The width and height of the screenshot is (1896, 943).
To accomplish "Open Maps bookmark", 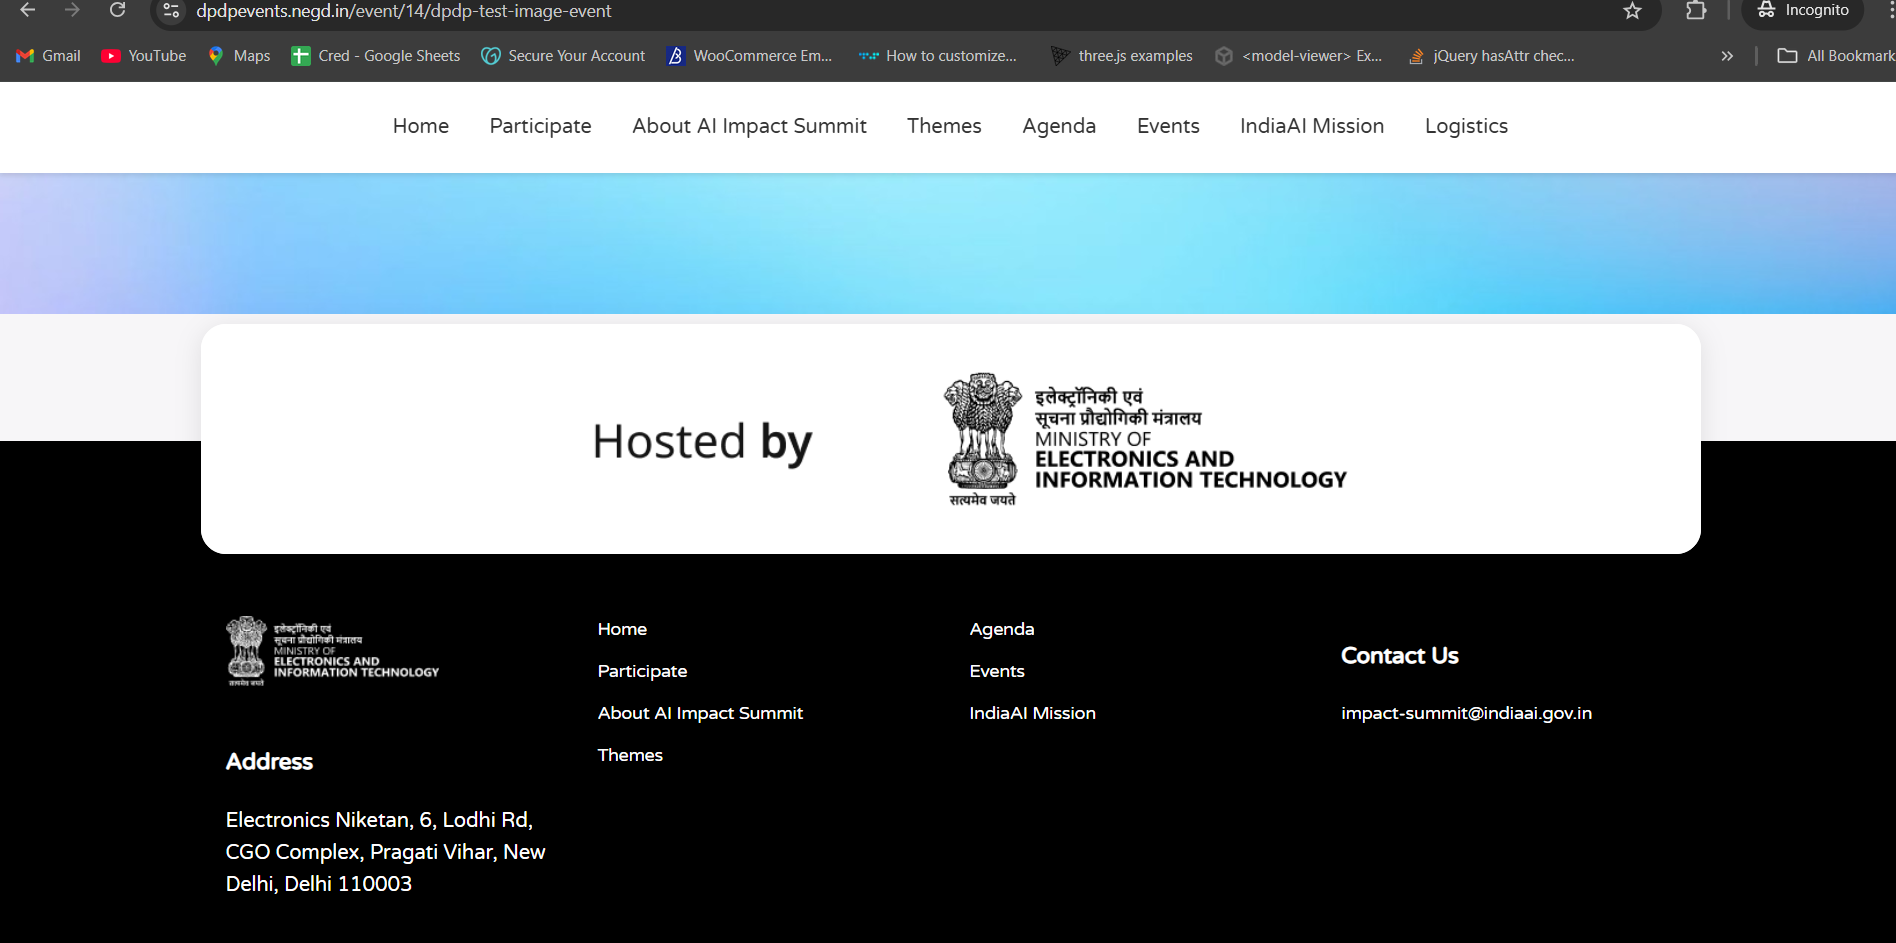I will click(x=239, y=56).
